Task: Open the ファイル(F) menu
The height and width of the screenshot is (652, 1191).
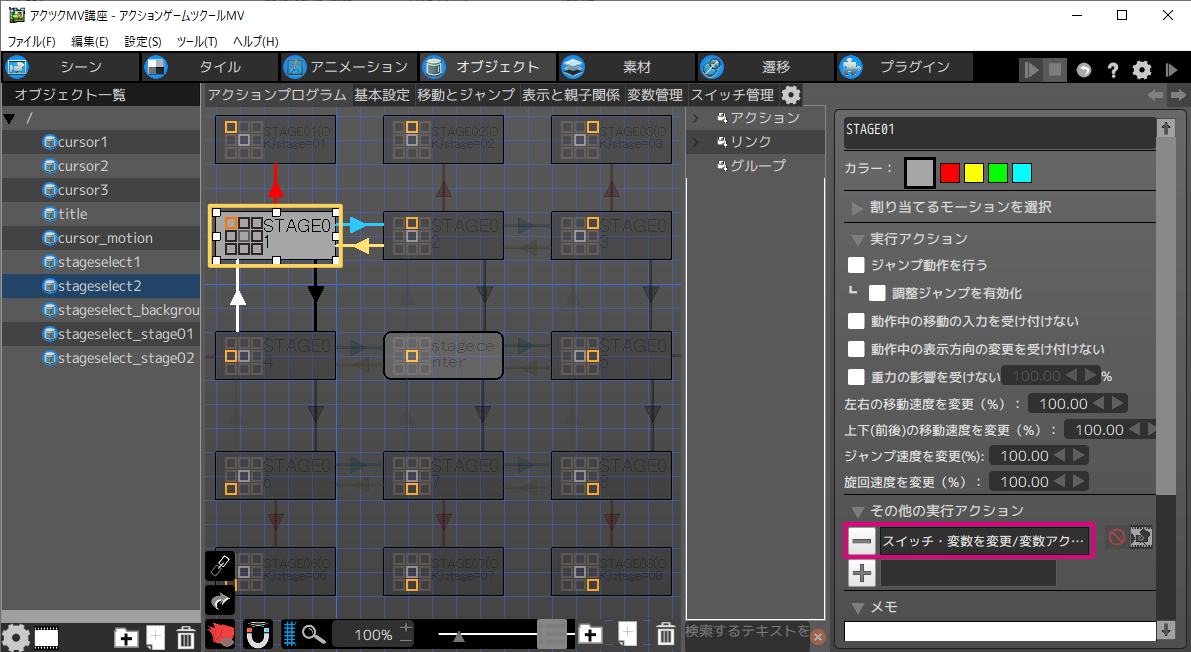Action: (x=32, y=42)
